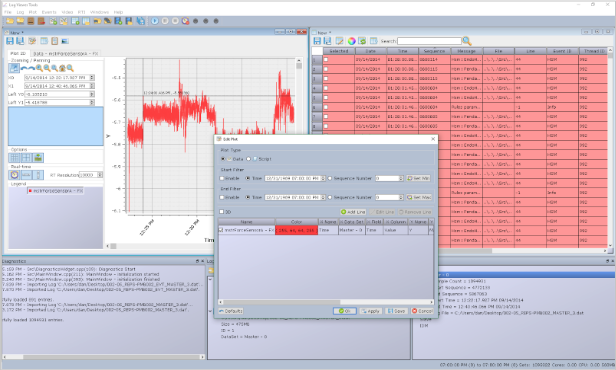Viewport: 616px width, 370px height.
Task: Select the Script plot type radio button
Action: pyautogui.click(x=248, y=159)
